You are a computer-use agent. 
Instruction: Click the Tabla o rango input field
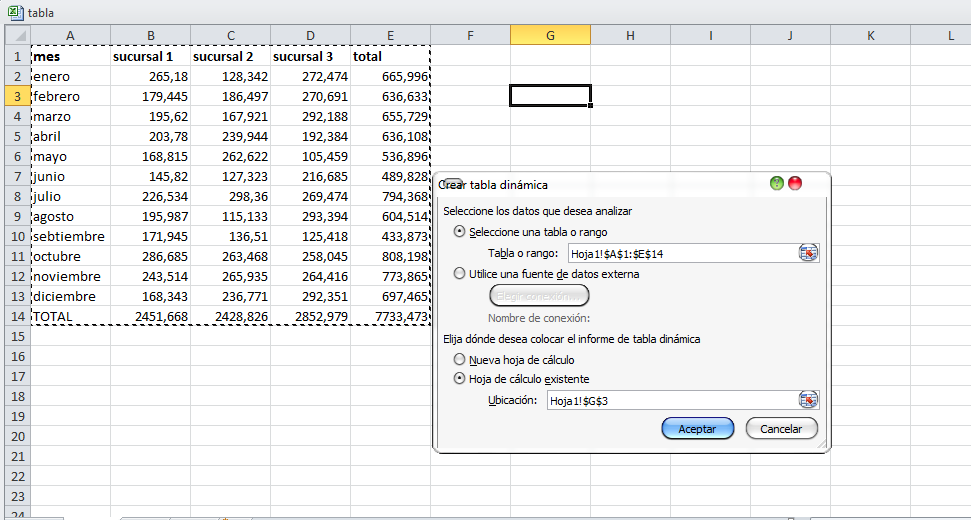tap(684, 253)
